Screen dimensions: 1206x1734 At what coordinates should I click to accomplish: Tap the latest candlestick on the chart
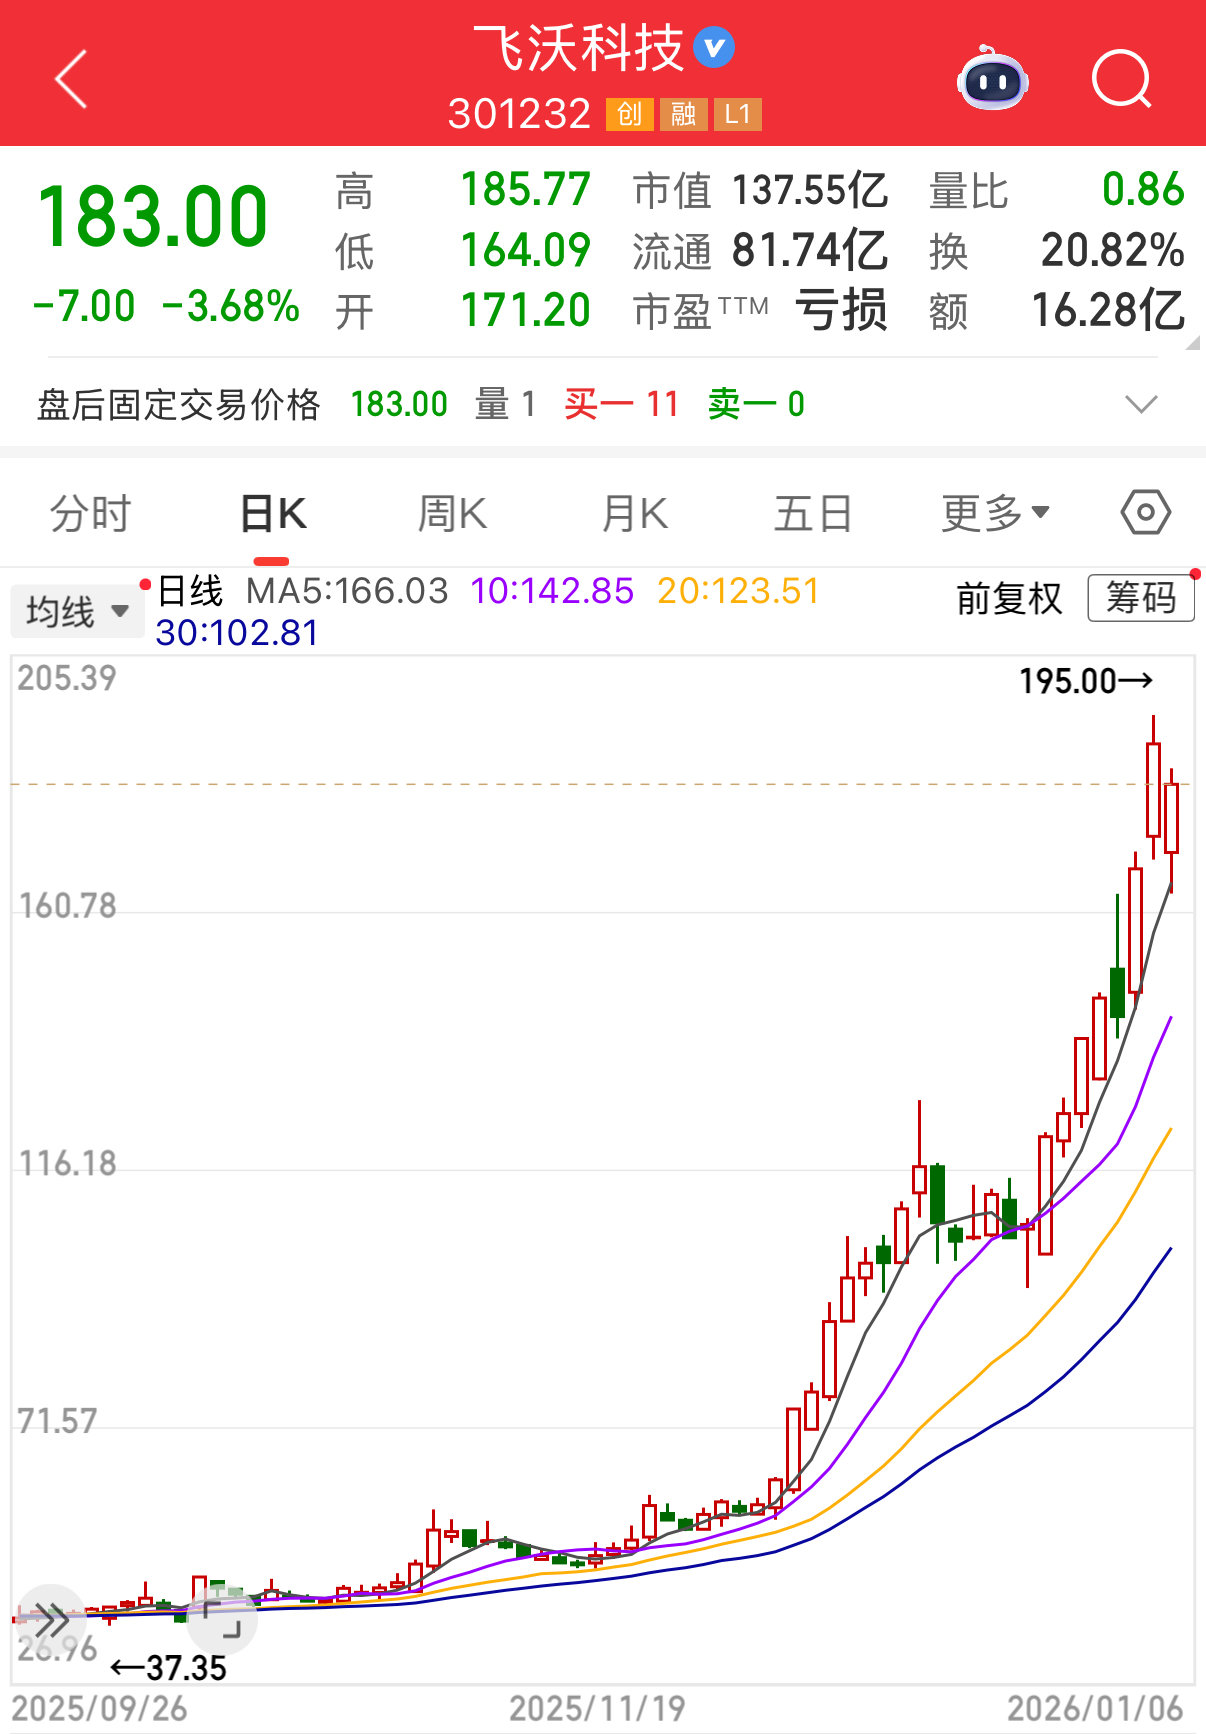click(1171, 818)
